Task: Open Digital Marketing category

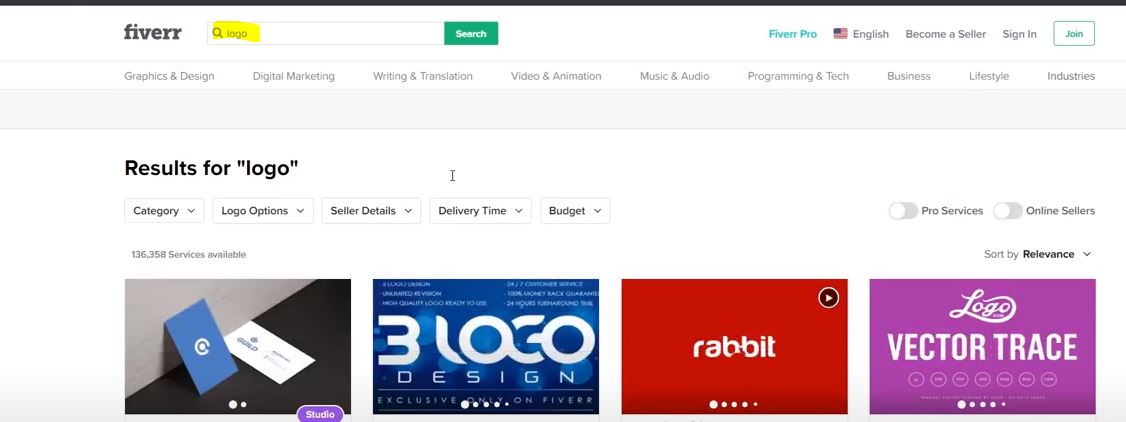Action: point(293,76)
